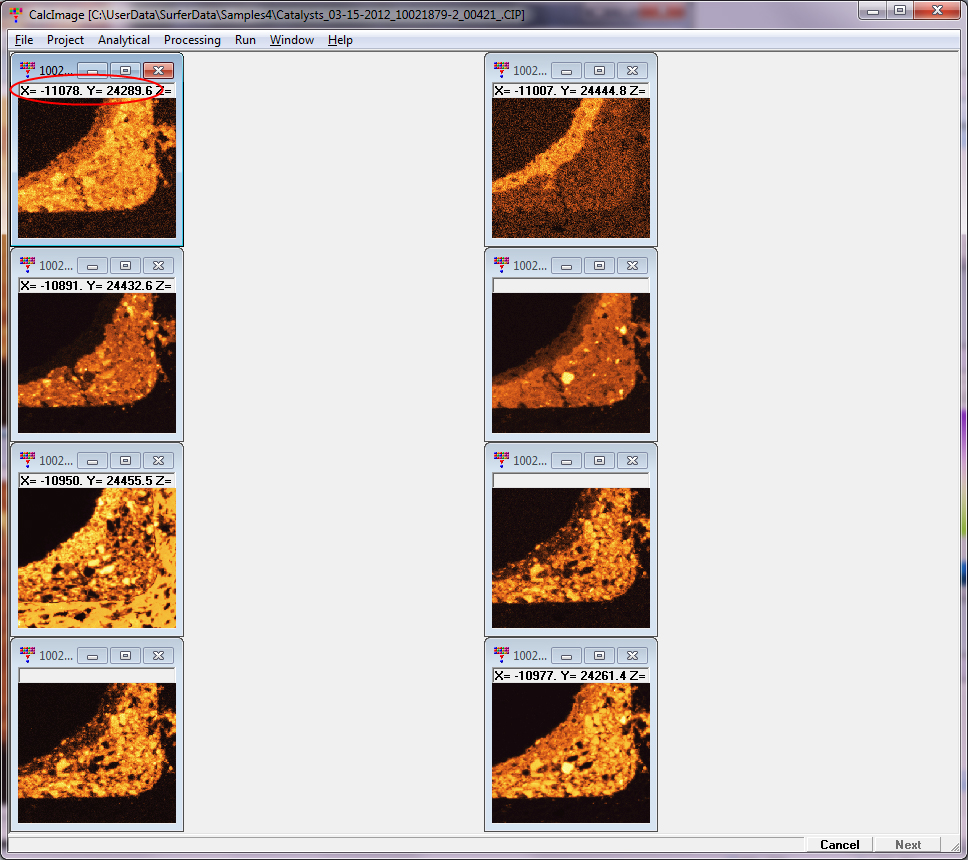Image resolution: width=968 pixels, height=860 pixels.
Task: Open the Run menu
Action: (x=245, y=40)
